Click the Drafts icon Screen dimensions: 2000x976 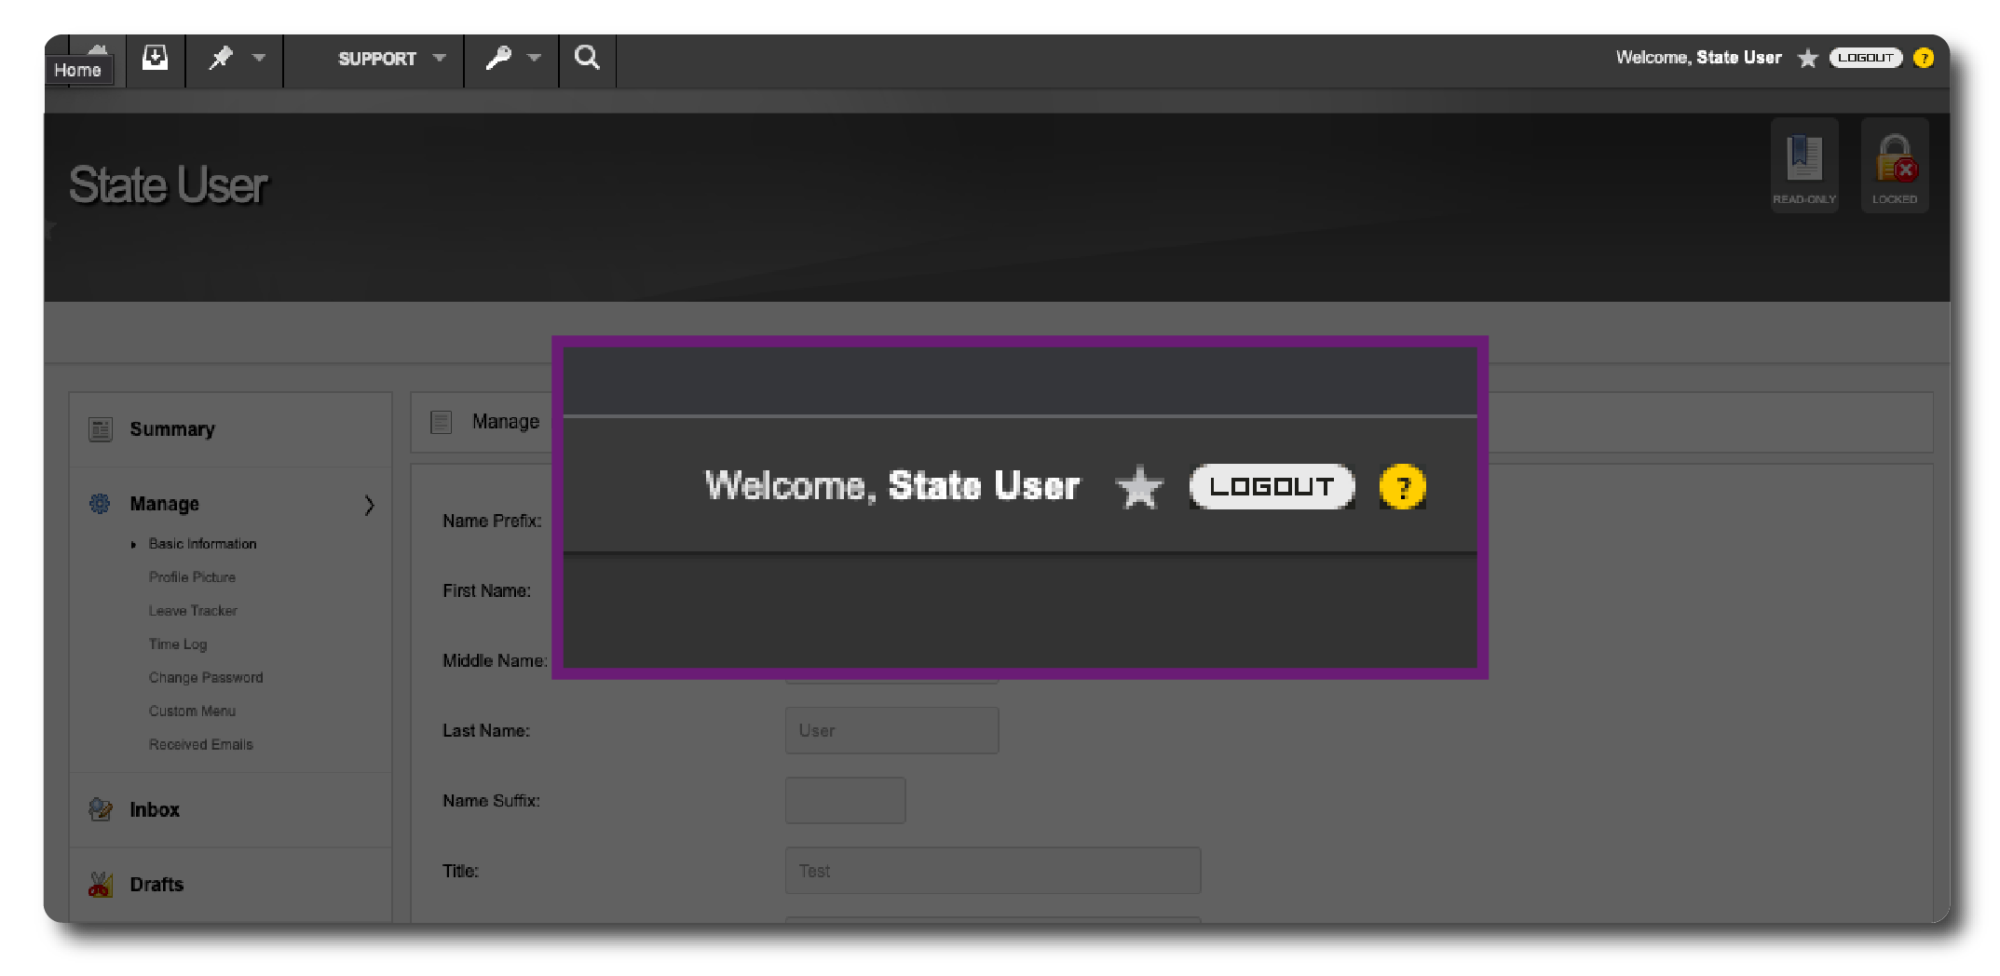[x=100, y=884]
